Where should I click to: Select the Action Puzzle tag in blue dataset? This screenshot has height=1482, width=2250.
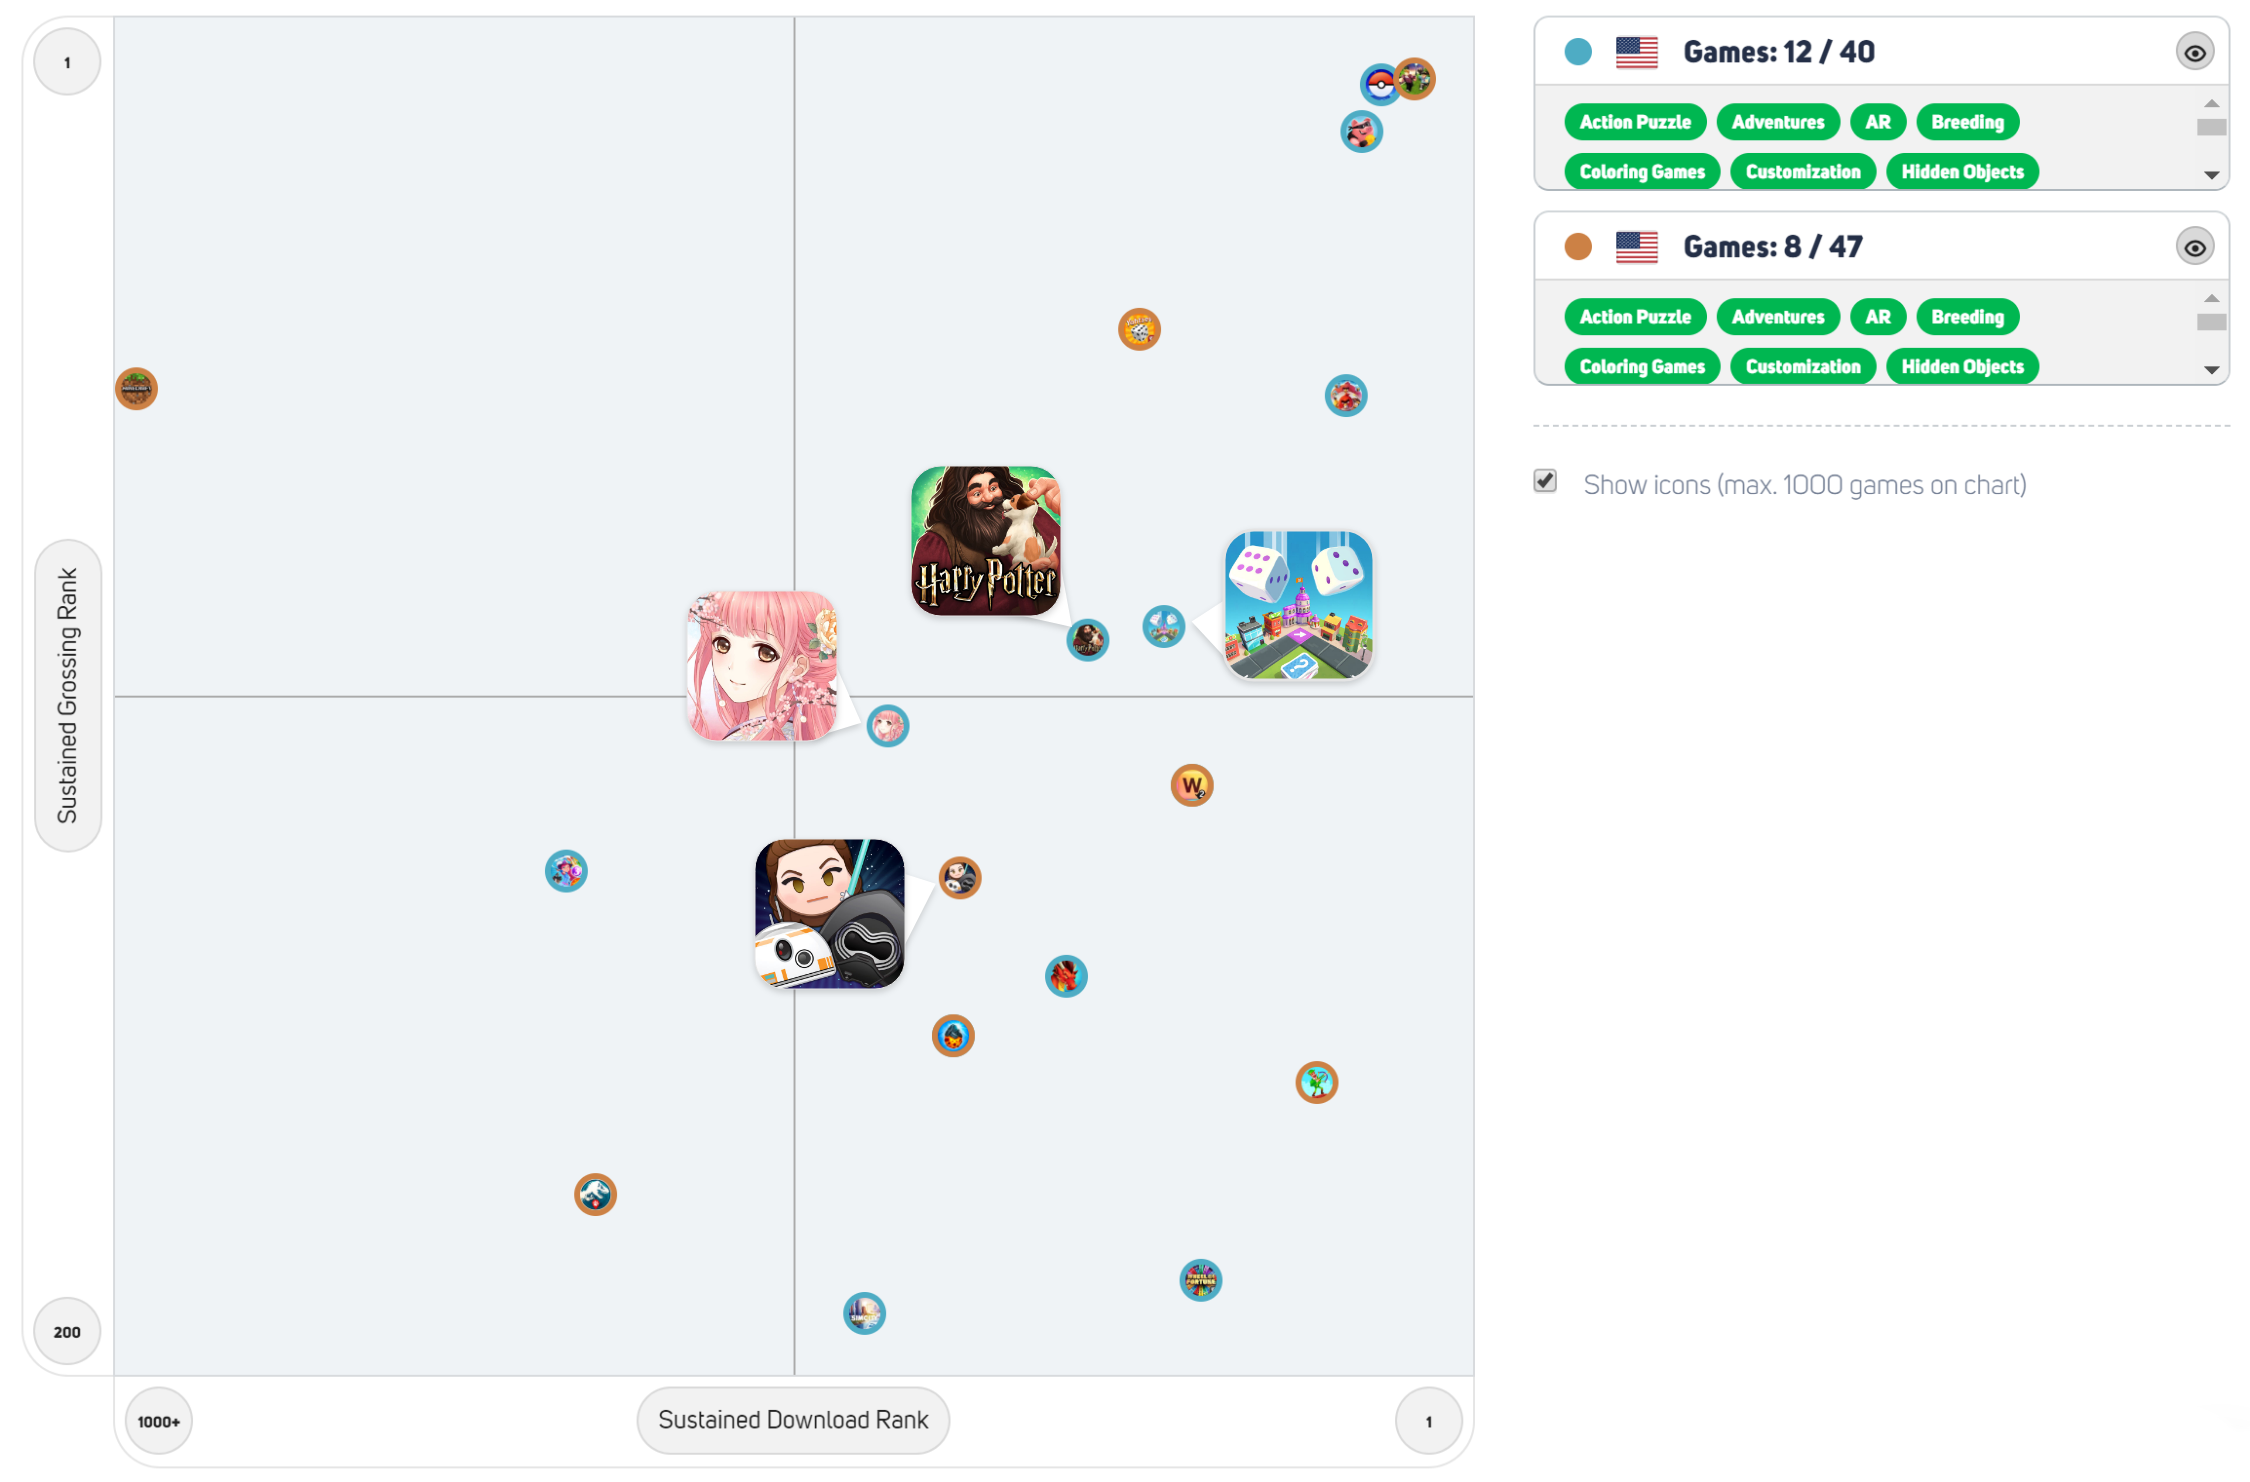point(1637,122)
